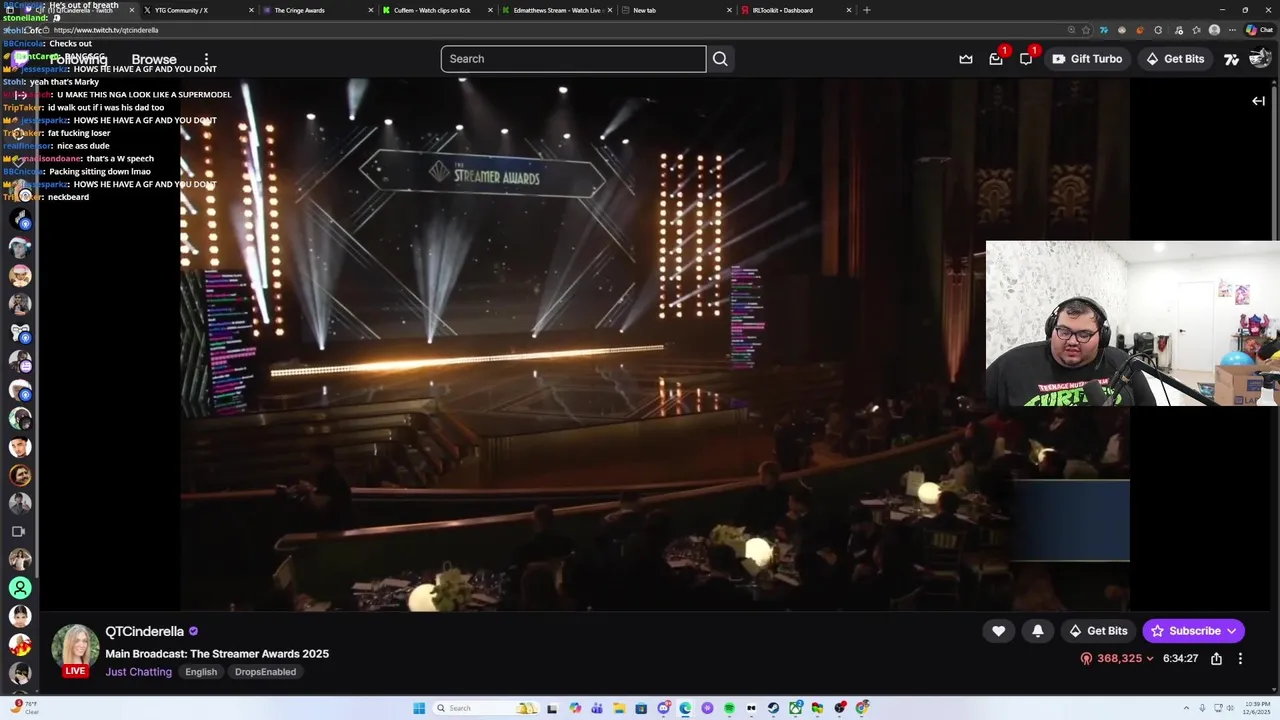Click the taskbar volume icon
The height and width of the screenshot is (720, 1280).
(1229, 708)
